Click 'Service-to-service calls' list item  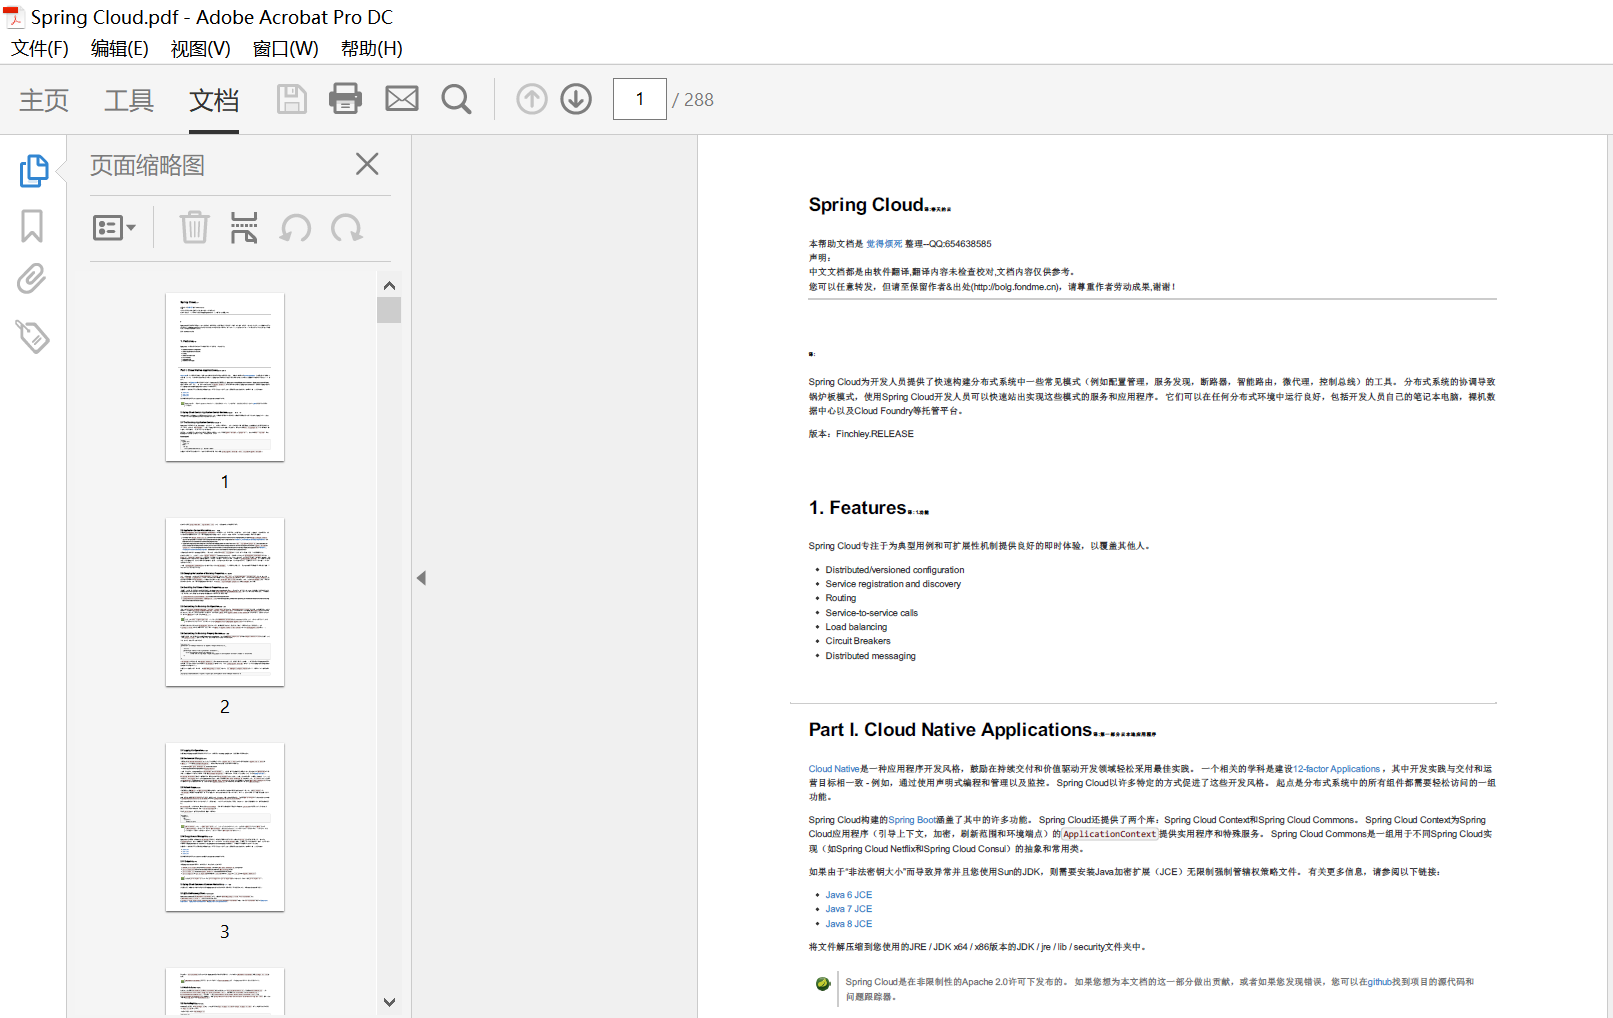tap(871, 613)
